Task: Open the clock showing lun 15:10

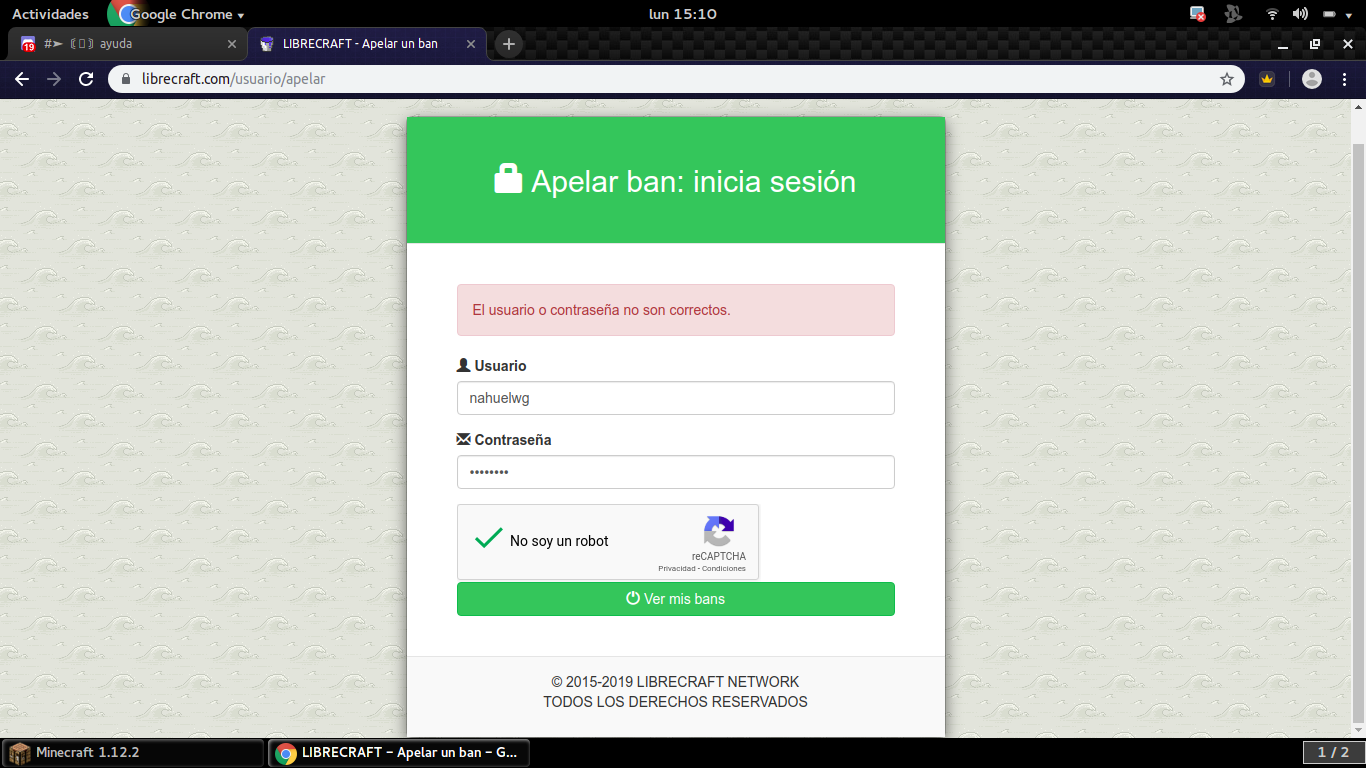Action: click(x=683, y=14)
